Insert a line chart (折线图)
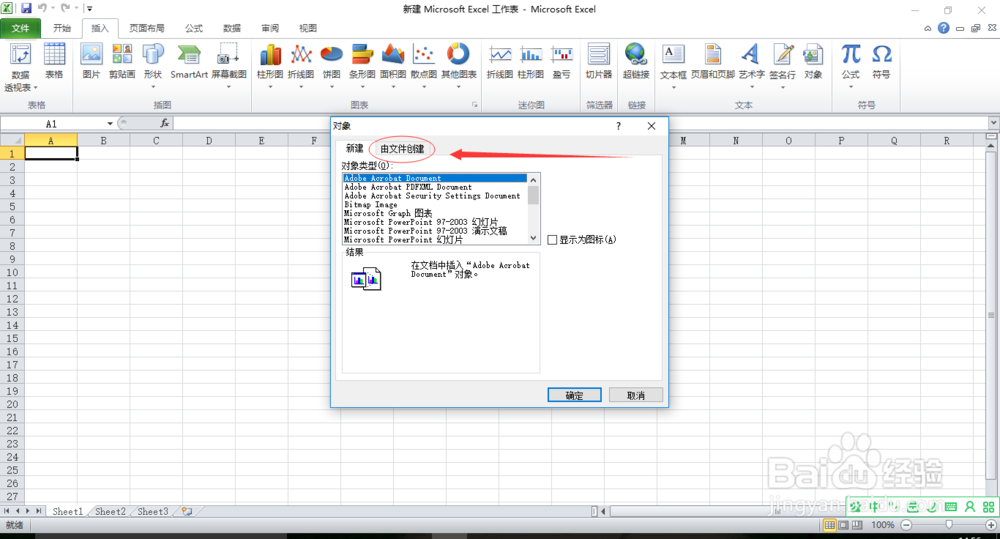This screenshot has width=1000, height=539. 301,64
